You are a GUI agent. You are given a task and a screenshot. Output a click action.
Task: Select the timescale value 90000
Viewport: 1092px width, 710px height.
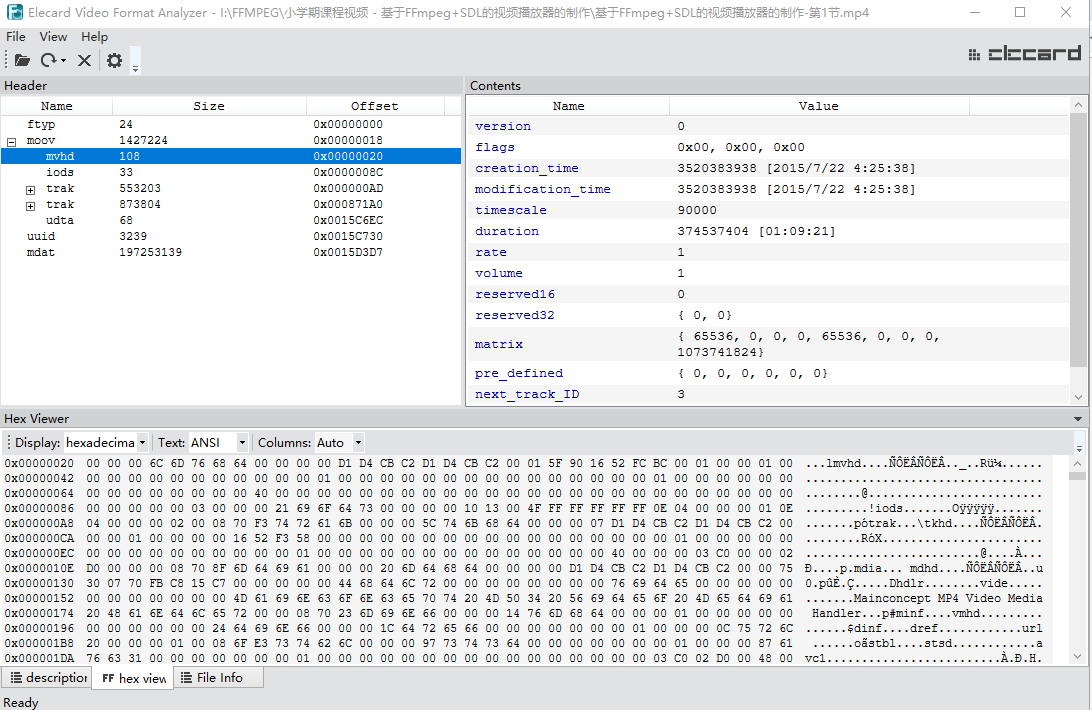pos(697,210)
